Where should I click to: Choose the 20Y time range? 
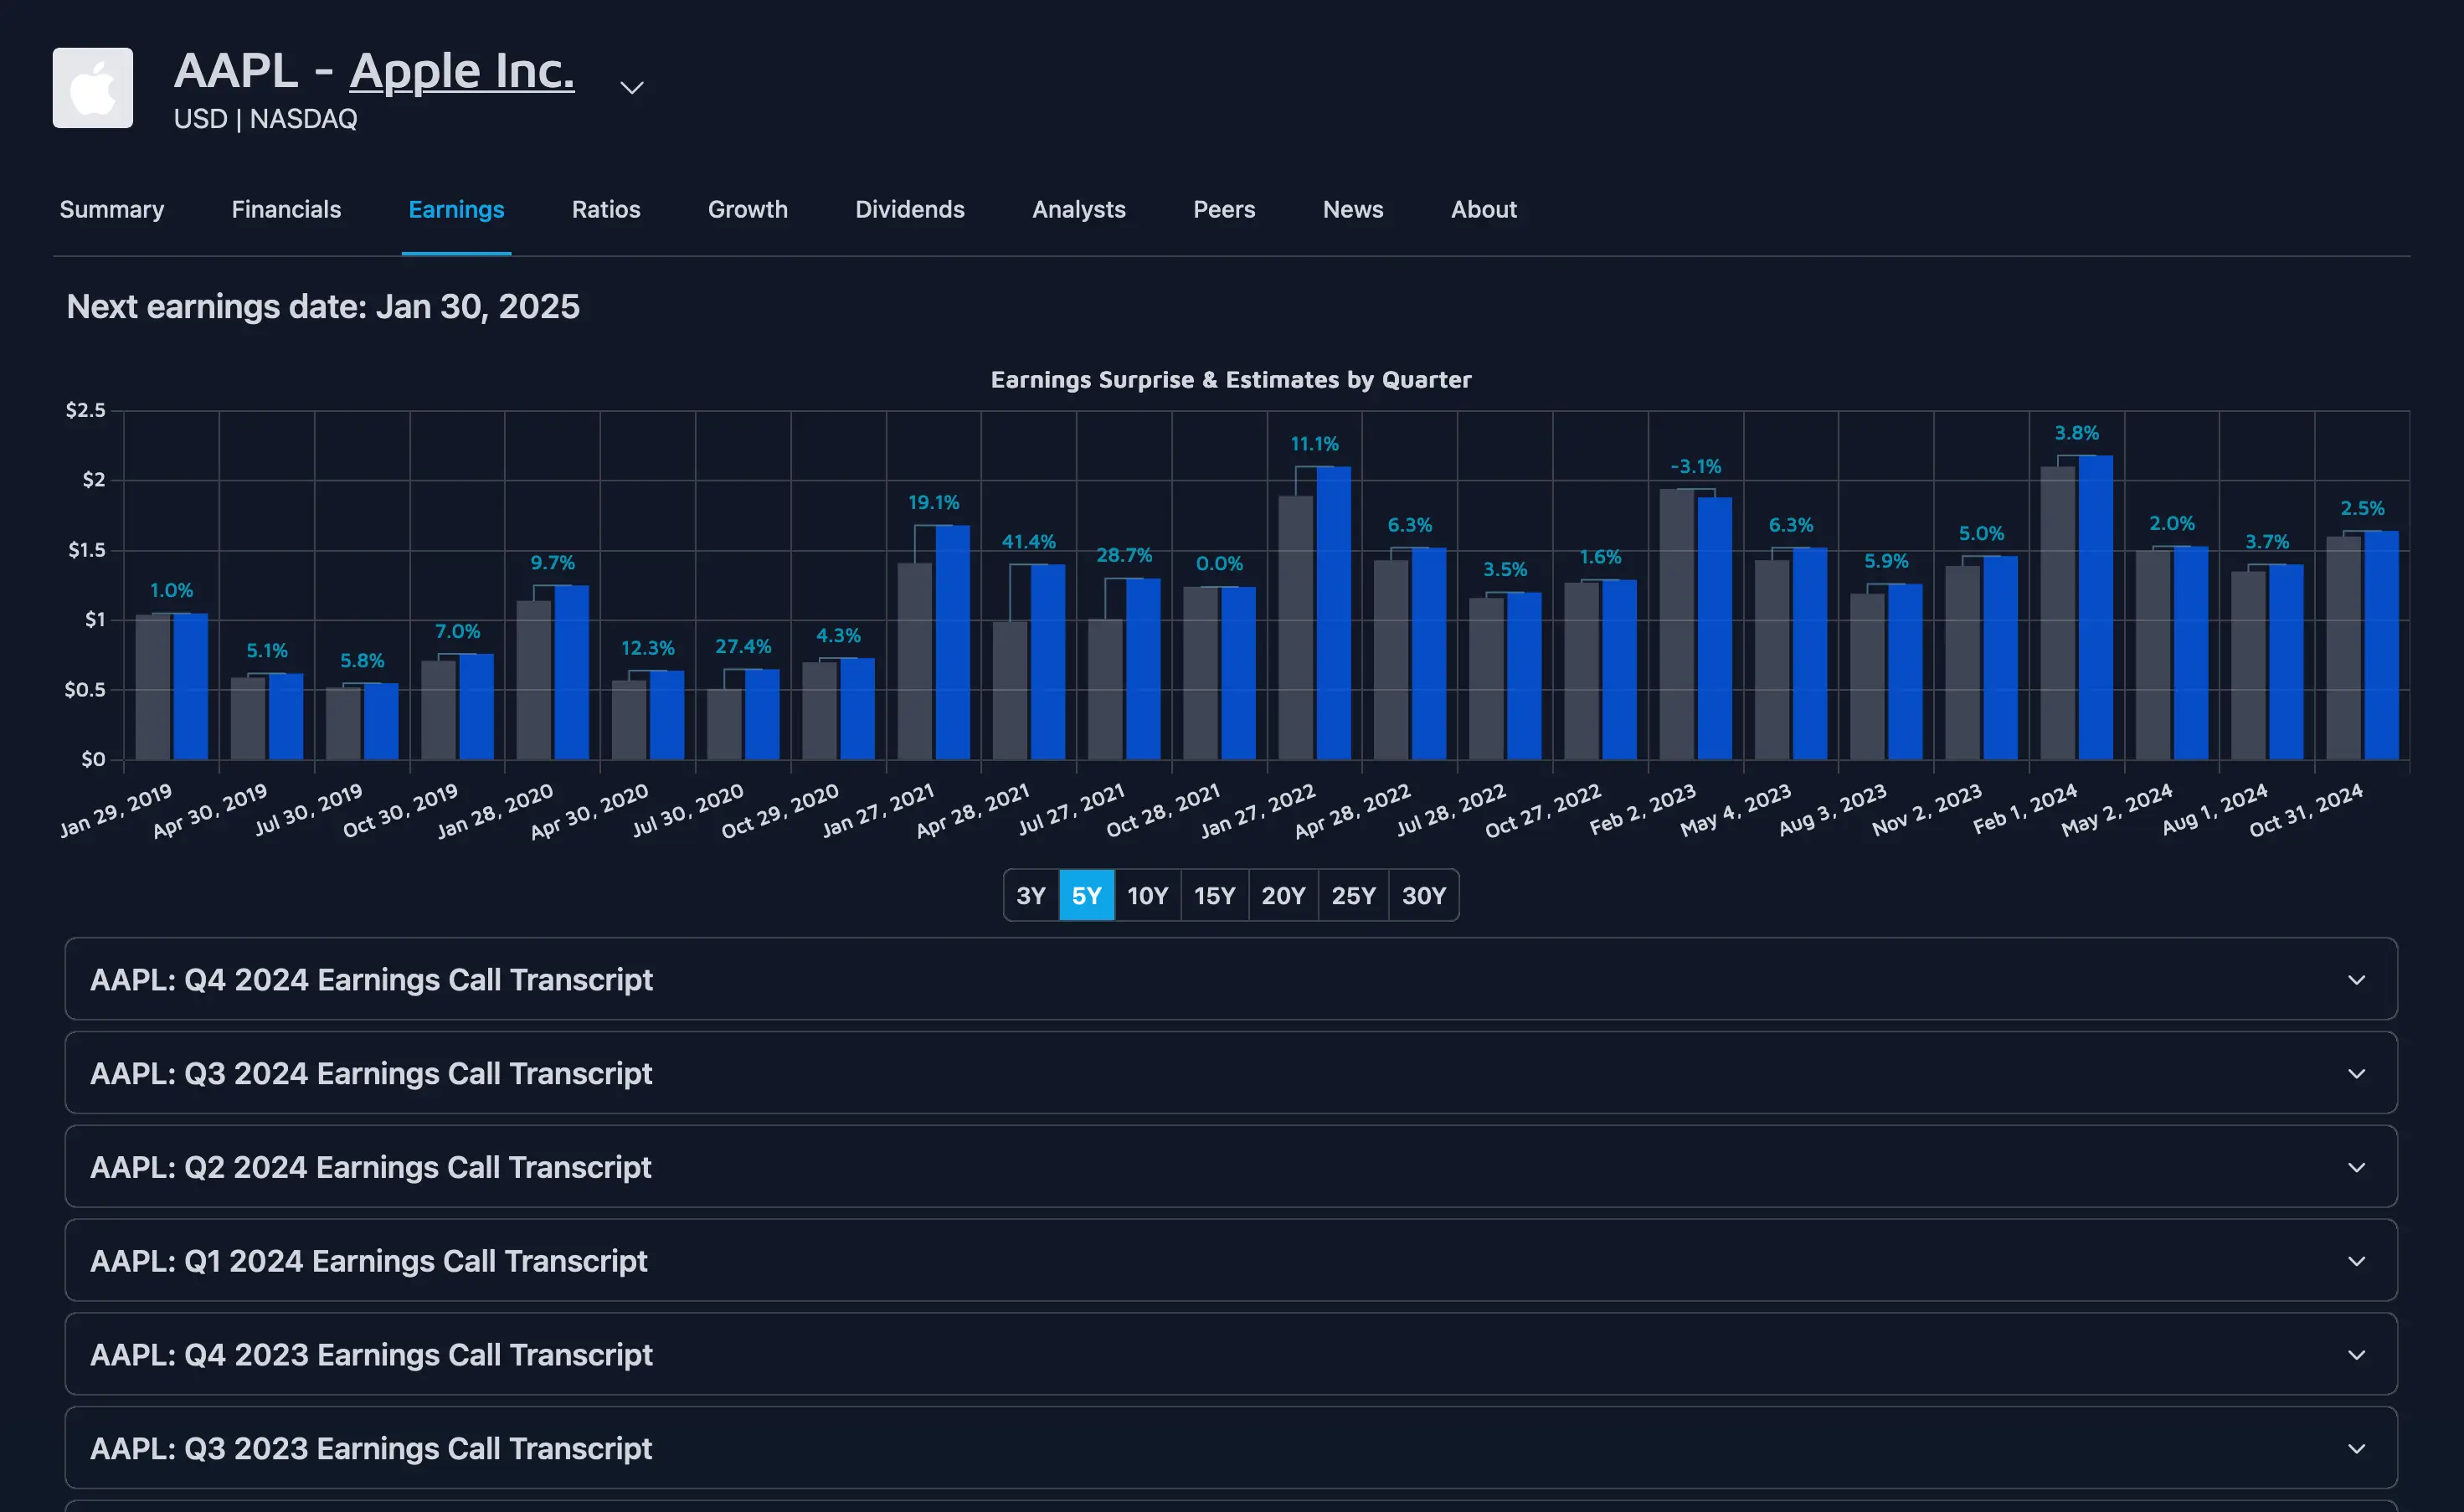[x=1283, y=895]
